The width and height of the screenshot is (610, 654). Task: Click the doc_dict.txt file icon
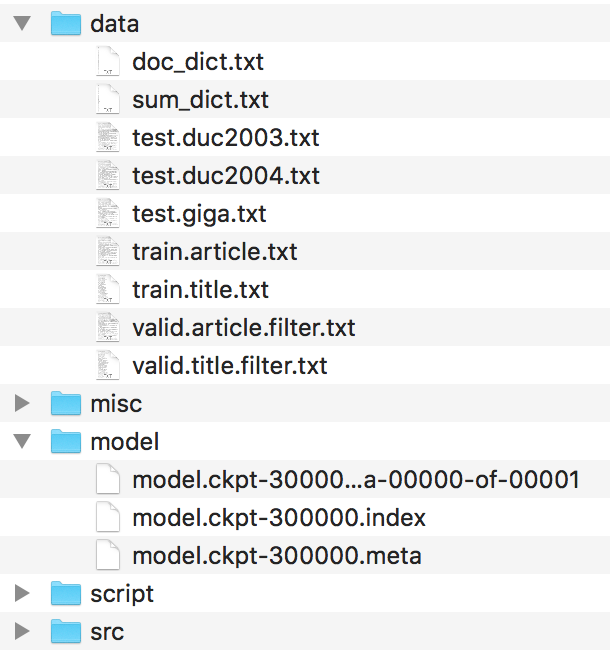[107, 62]
